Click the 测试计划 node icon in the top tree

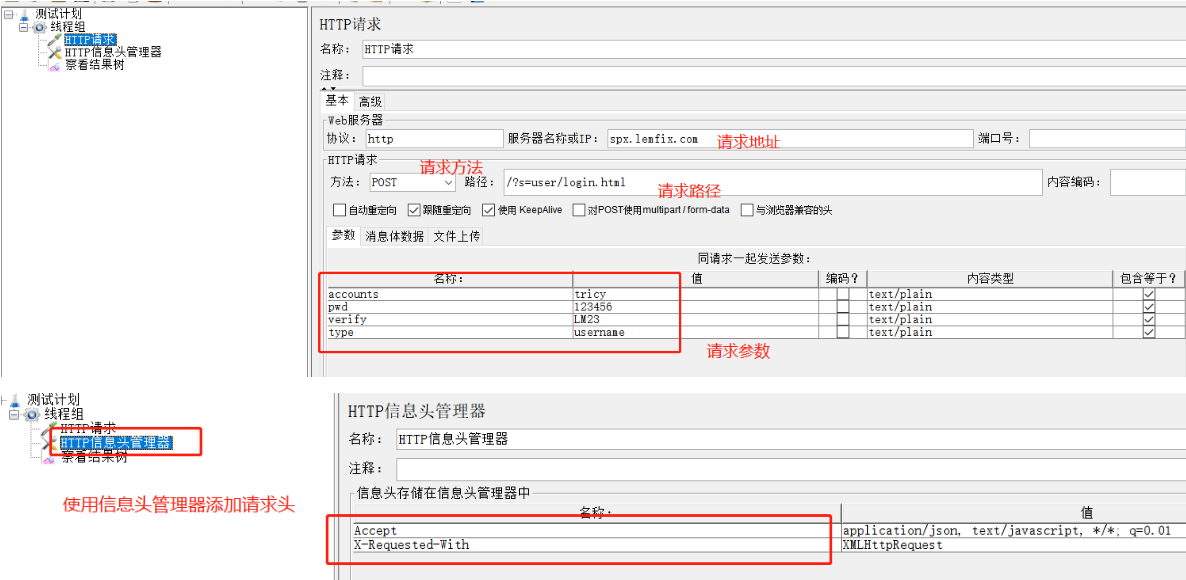(25, 15)
